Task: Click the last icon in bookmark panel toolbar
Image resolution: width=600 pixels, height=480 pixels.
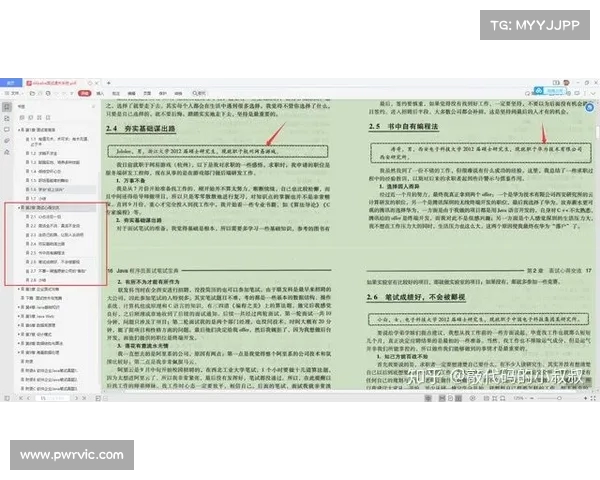Action: point(48,118)
